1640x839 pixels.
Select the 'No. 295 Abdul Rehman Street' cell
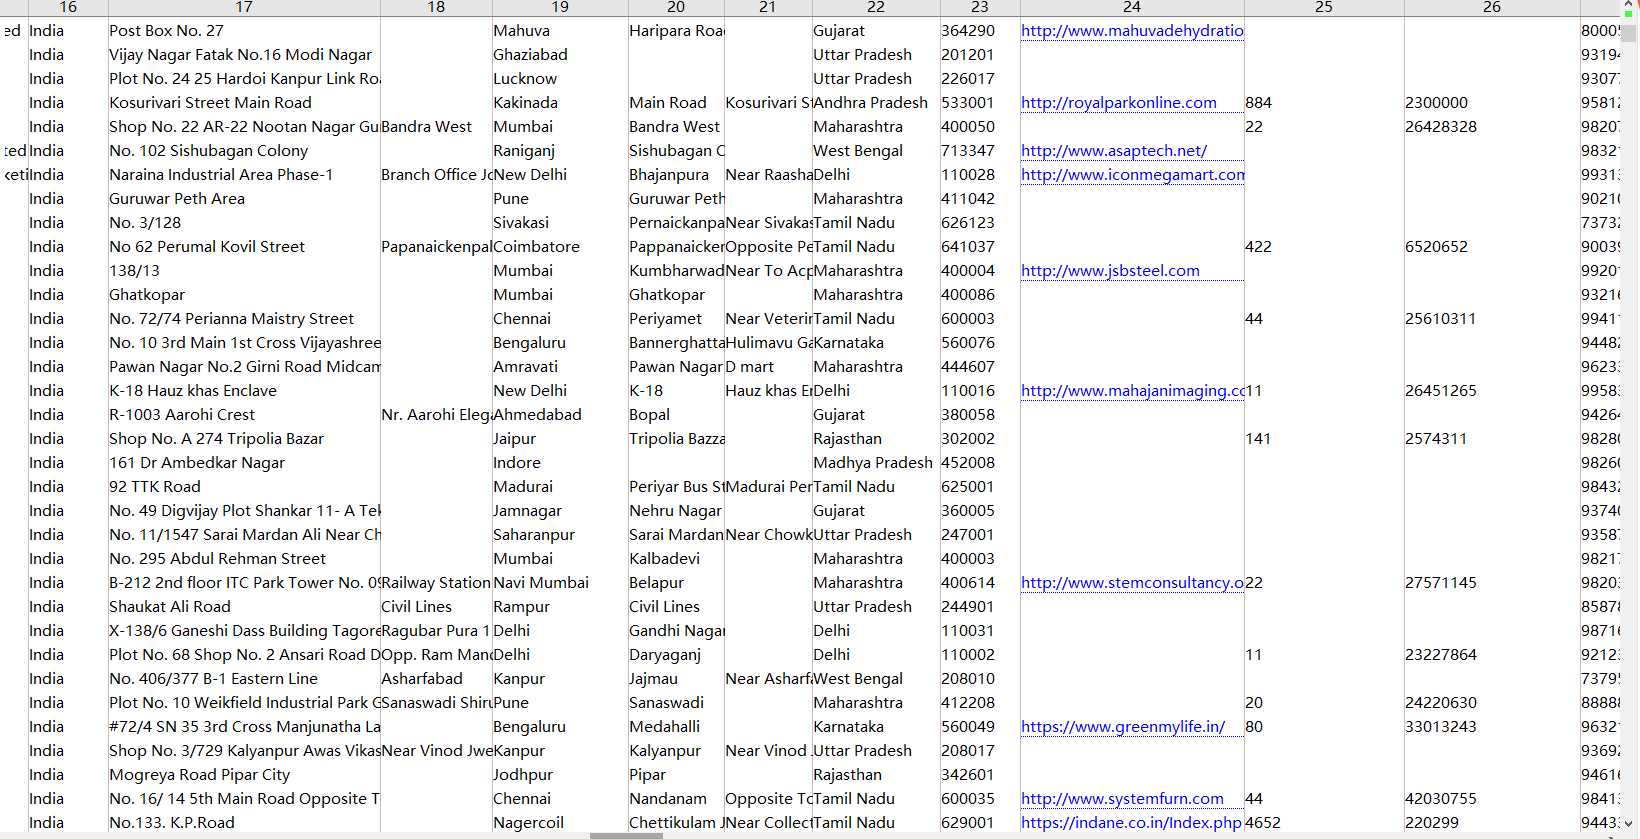pos(244,559)
